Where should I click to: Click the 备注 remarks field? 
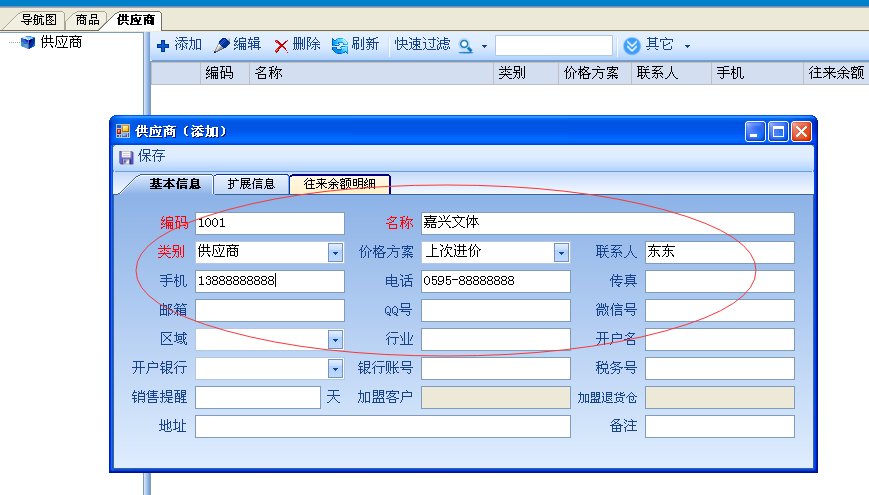720,426
